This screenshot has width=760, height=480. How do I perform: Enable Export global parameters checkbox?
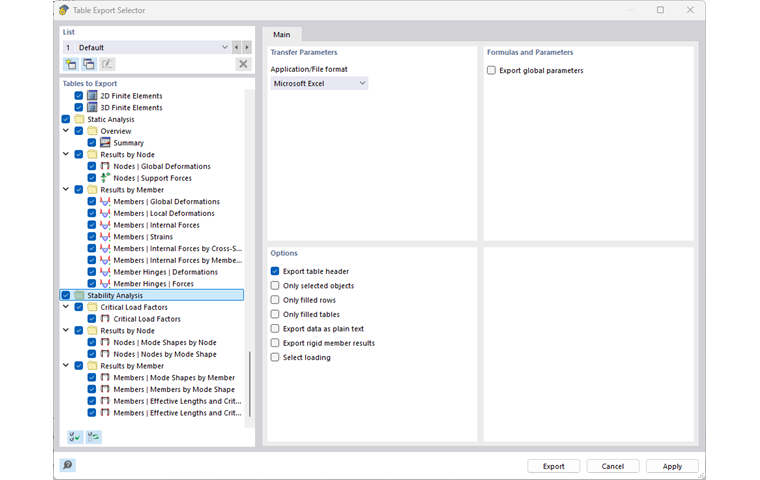point(491,70)
